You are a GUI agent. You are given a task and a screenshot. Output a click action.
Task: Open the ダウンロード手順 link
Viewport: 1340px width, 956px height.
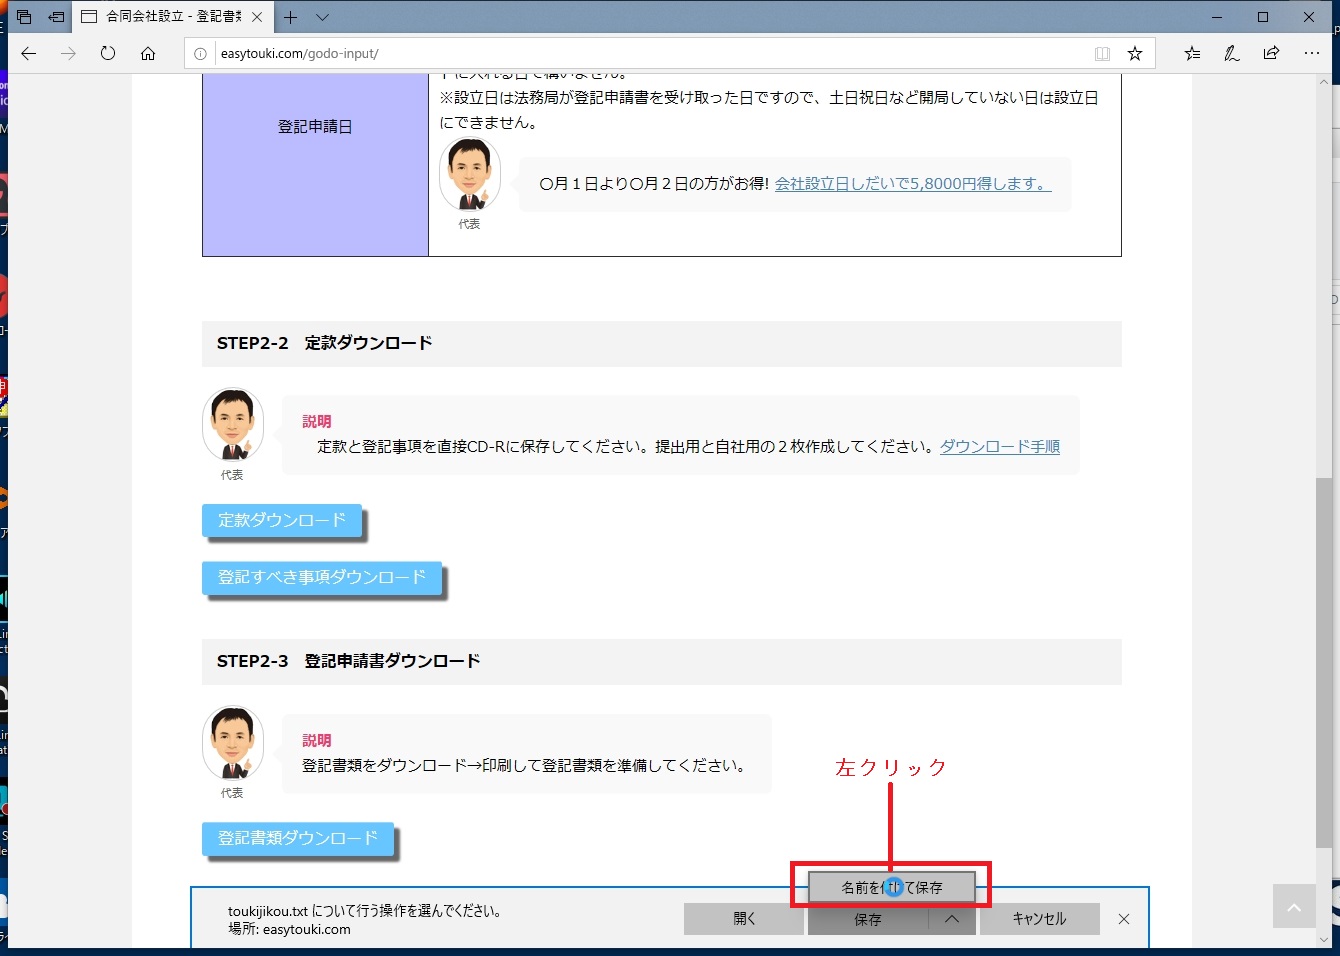(999, 447)
